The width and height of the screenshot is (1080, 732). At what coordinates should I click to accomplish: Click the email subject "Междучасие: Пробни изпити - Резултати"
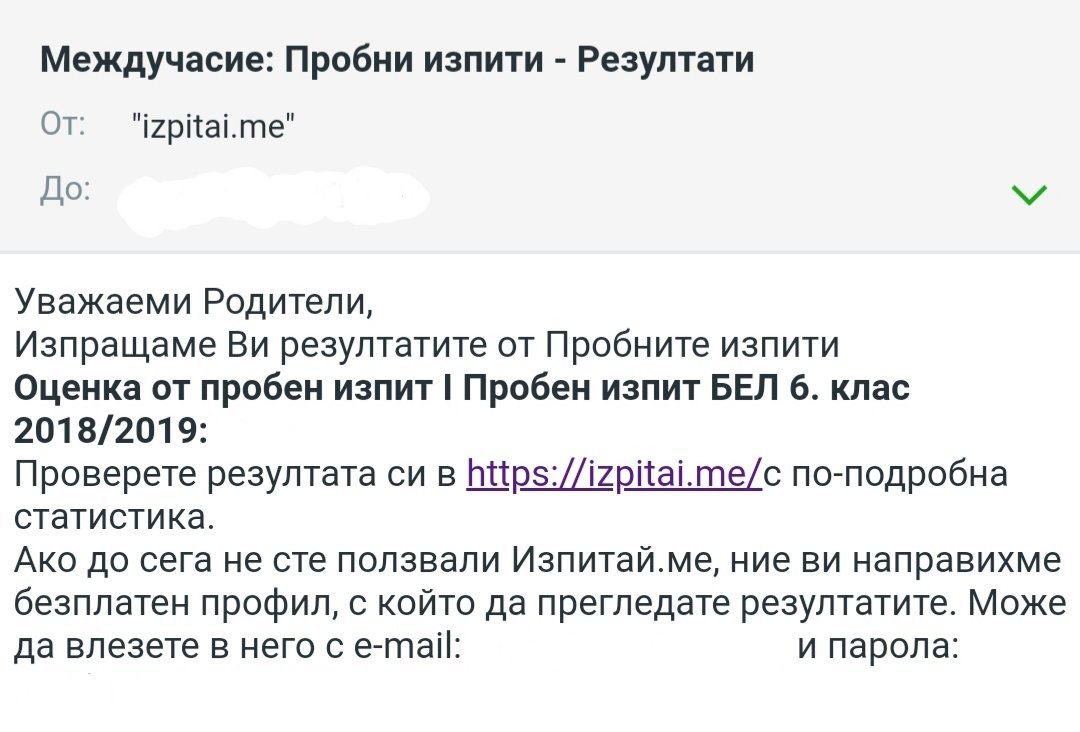pyautogui.click(x=397, y=62)
